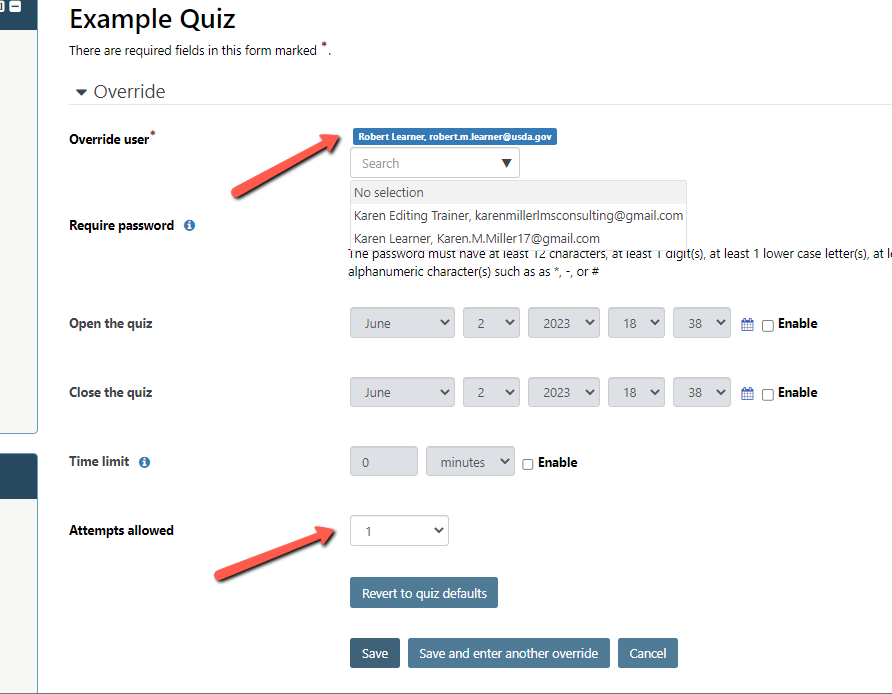Open the Open the quiz month dropdown
Image resolution: width=892 pixels, height=694 pixels.
(401, 324)
